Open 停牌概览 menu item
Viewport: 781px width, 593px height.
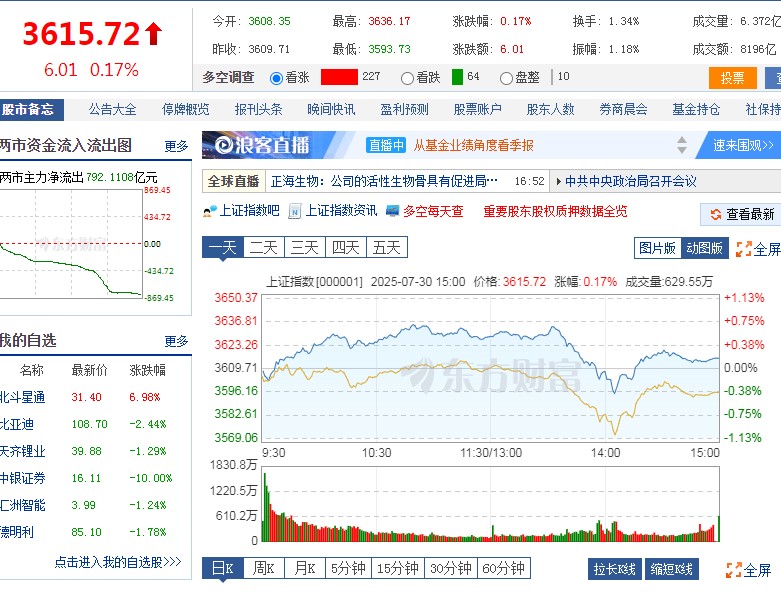(x=185, y=110)
